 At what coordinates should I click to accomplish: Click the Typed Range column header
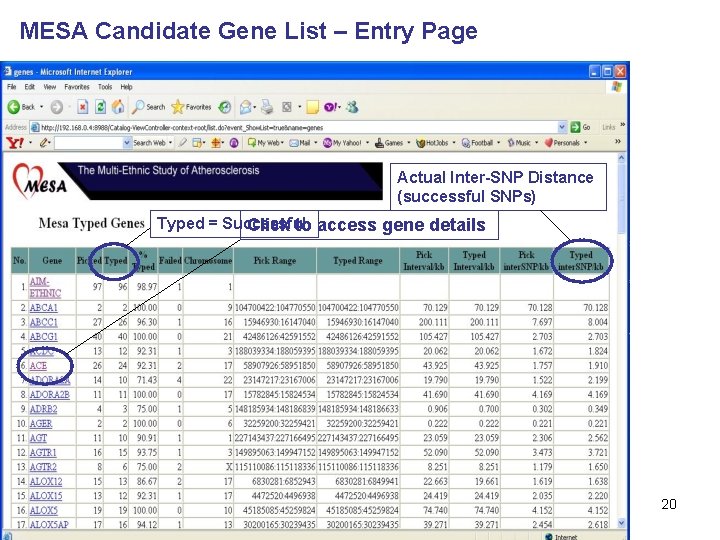point(358,260)
